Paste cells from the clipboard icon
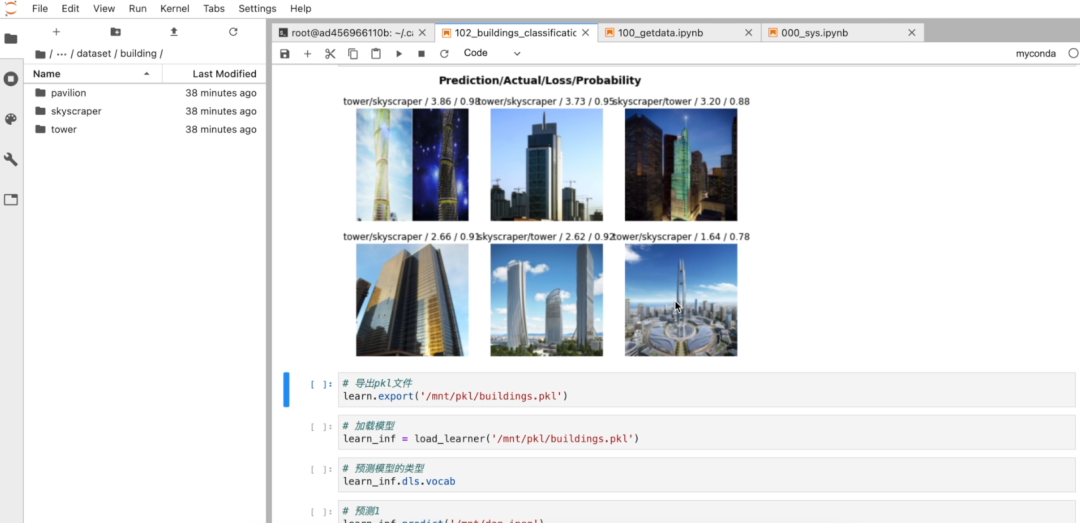The width and height of the screenshot is (1080, 523). point(376,54)
